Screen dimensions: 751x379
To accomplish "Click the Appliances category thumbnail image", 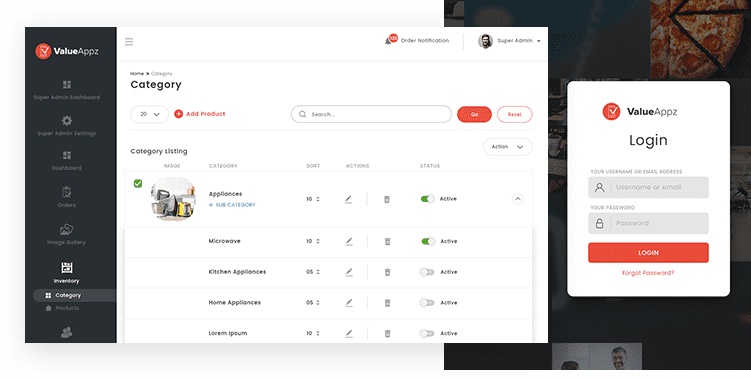I will click(173, 199).
